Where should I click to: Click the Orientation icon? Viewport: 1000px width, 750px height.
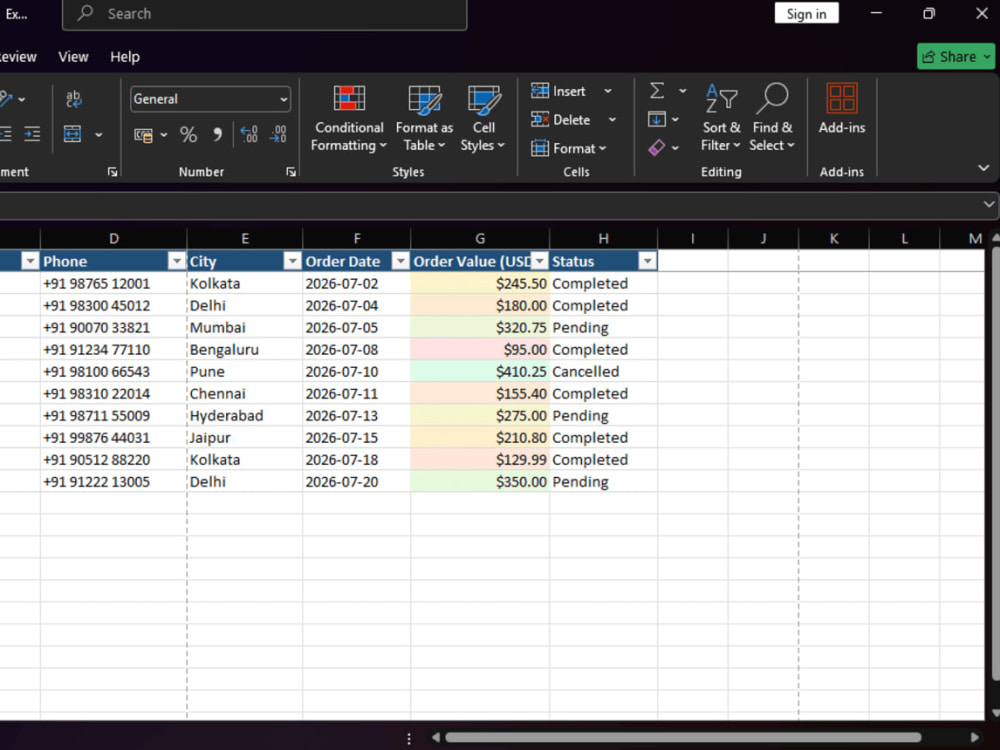point(6,99)
